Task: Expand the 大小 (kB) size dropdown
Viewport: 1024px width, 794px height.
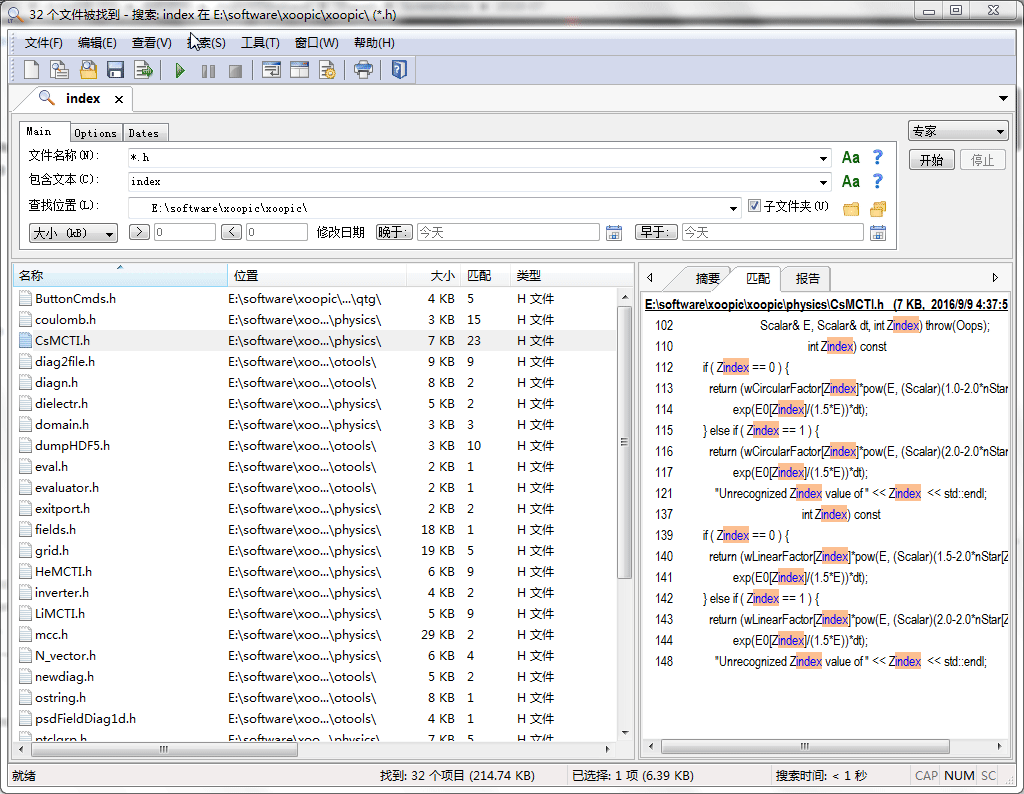Action: (x=73, y=233)
